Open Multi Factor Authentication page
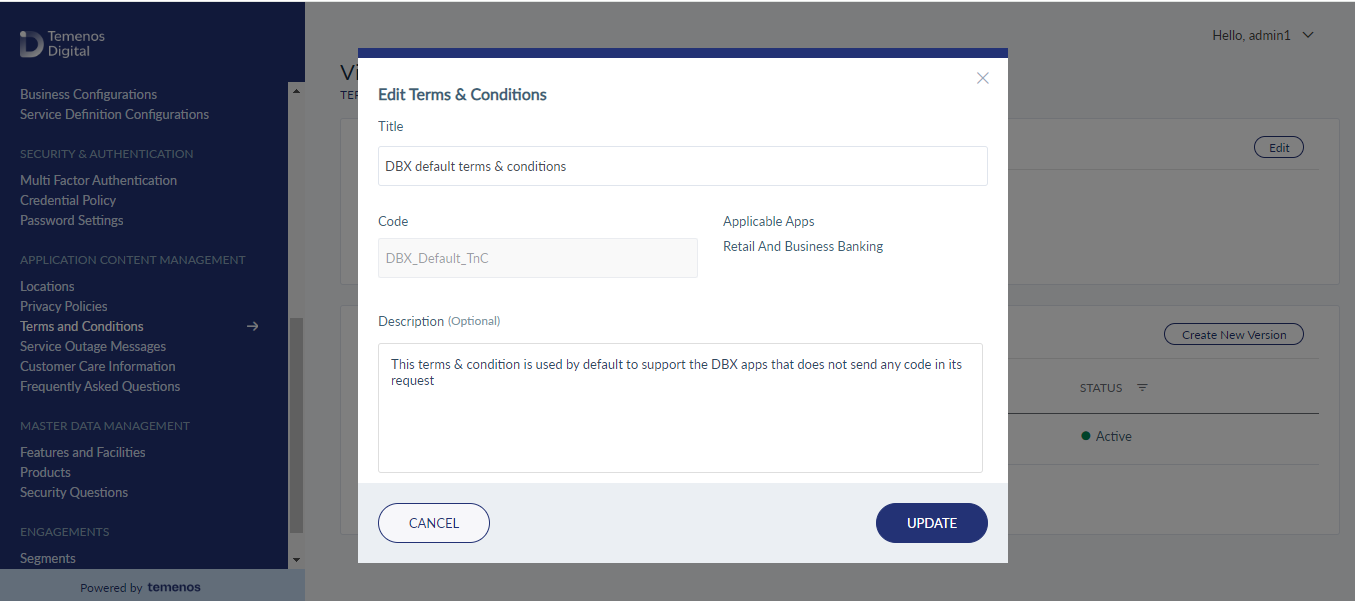The height and width of the screenshot is (601, 1355). [x=99, y=180]
